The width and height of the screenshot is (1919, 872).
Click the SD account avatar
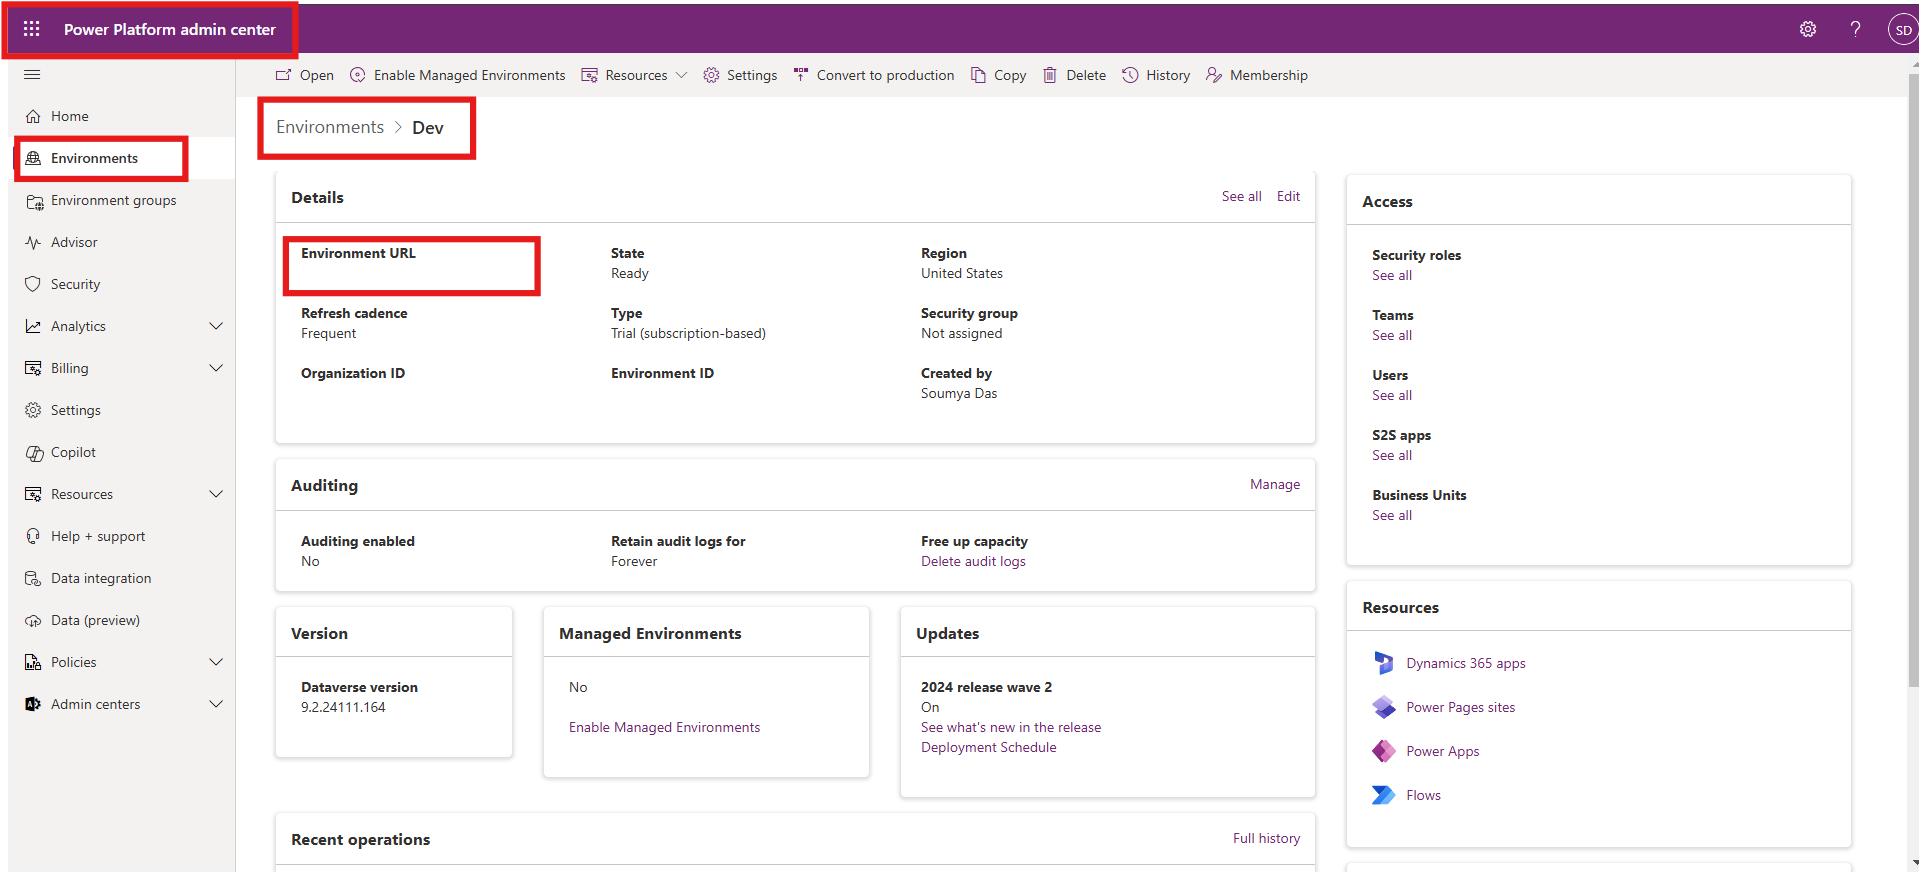tap(1901, 30)
